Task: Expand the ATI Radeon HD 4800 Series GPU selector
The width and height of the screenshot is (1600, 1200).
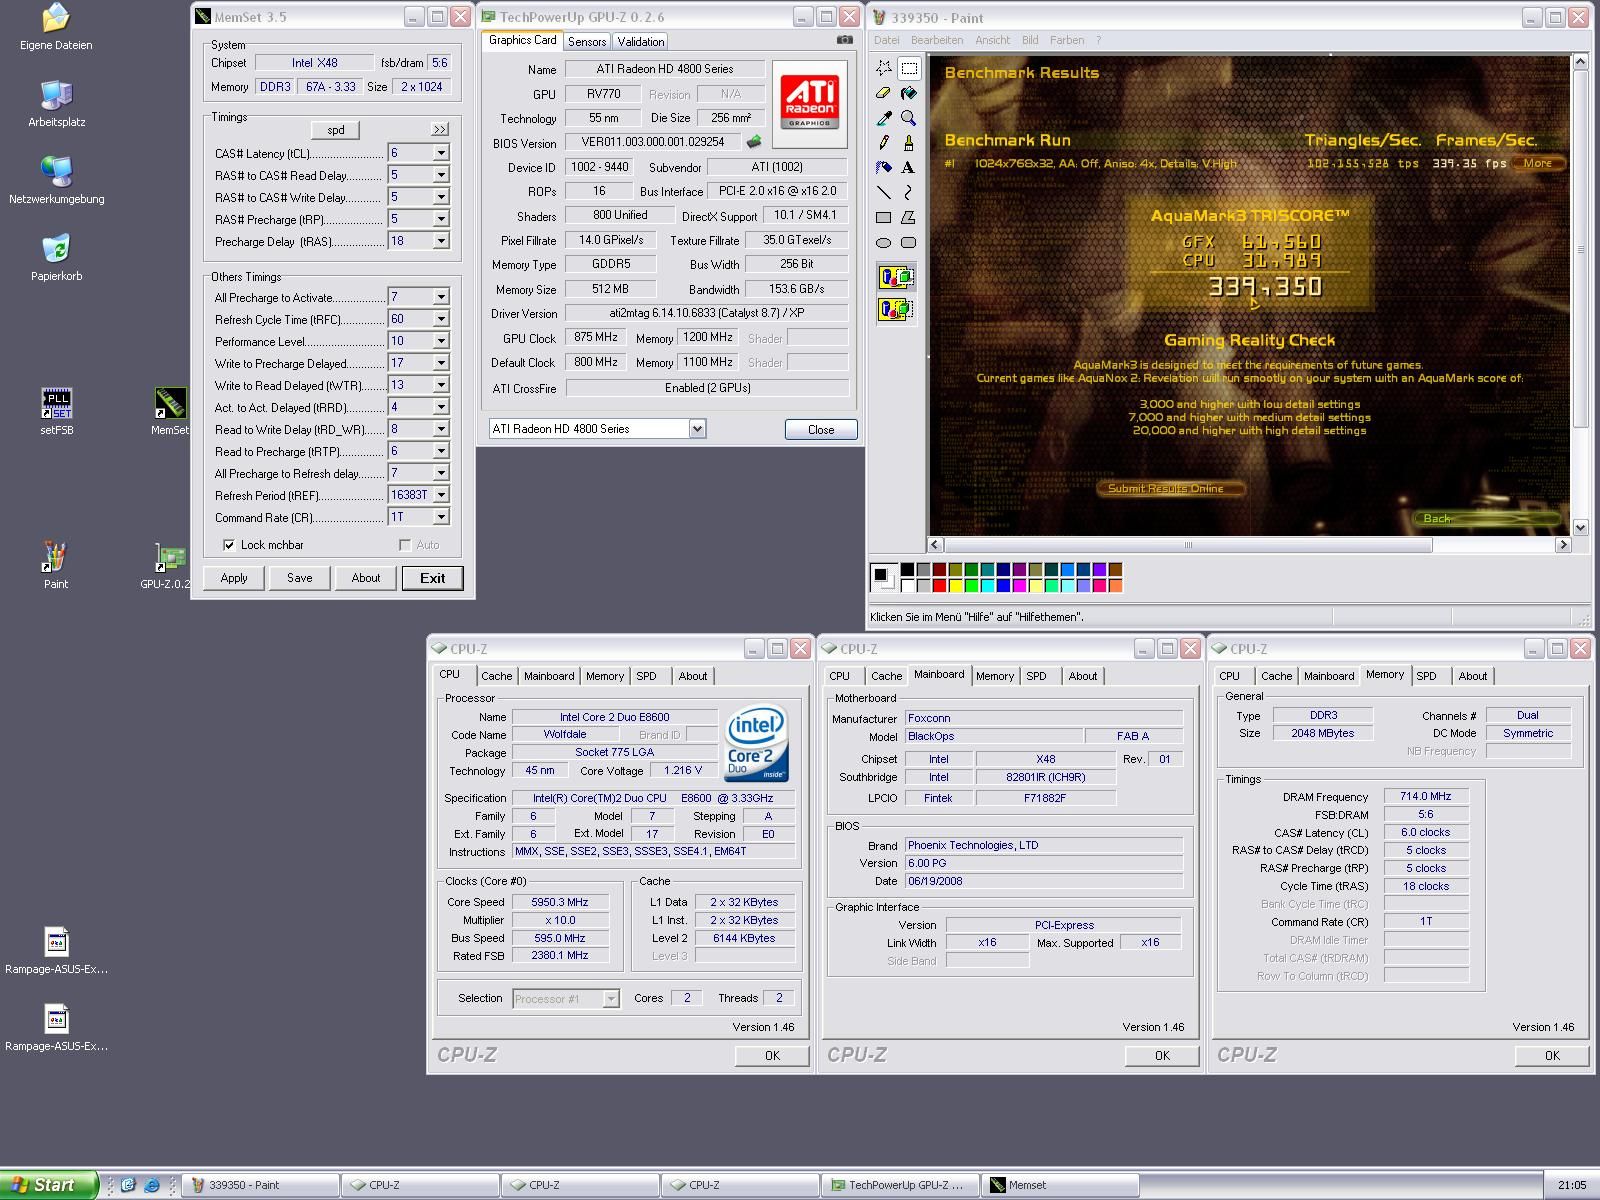Action: tap(697, 429)
